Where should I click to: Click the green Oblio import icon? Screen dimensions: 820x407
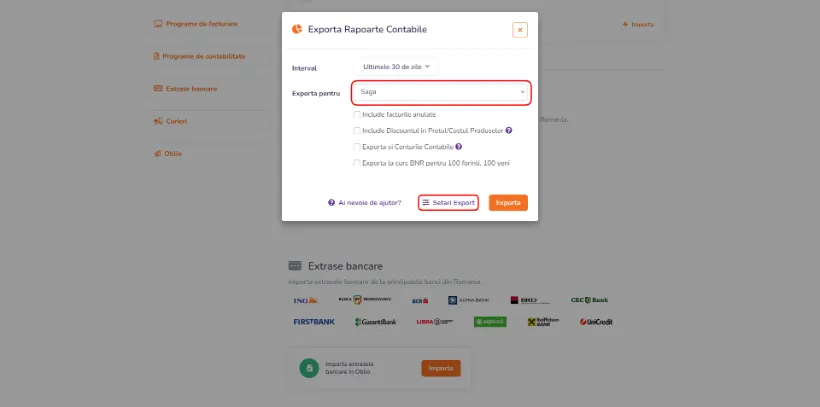tap(309, 368)
